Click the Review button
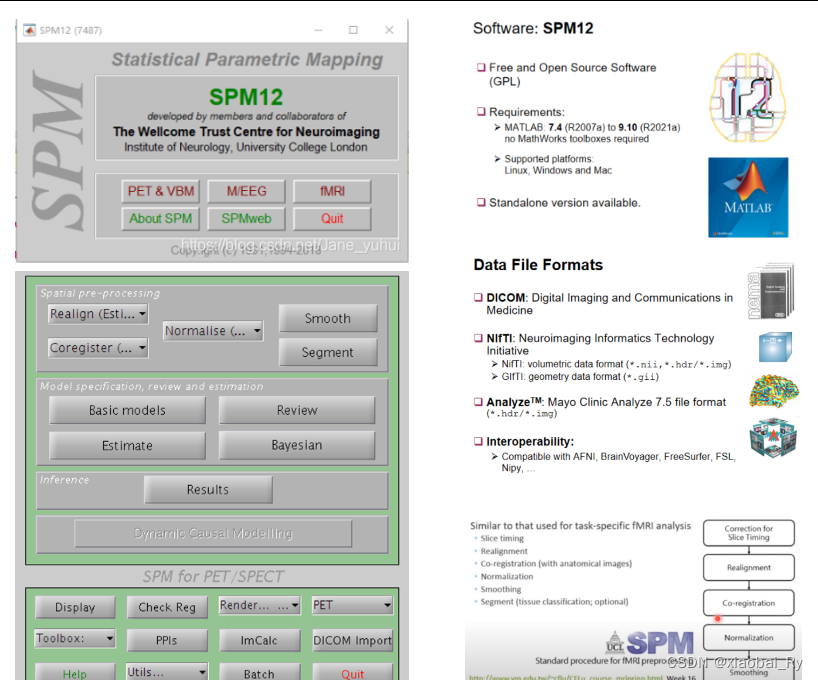818x680 pixels. [x=297, y=410]
